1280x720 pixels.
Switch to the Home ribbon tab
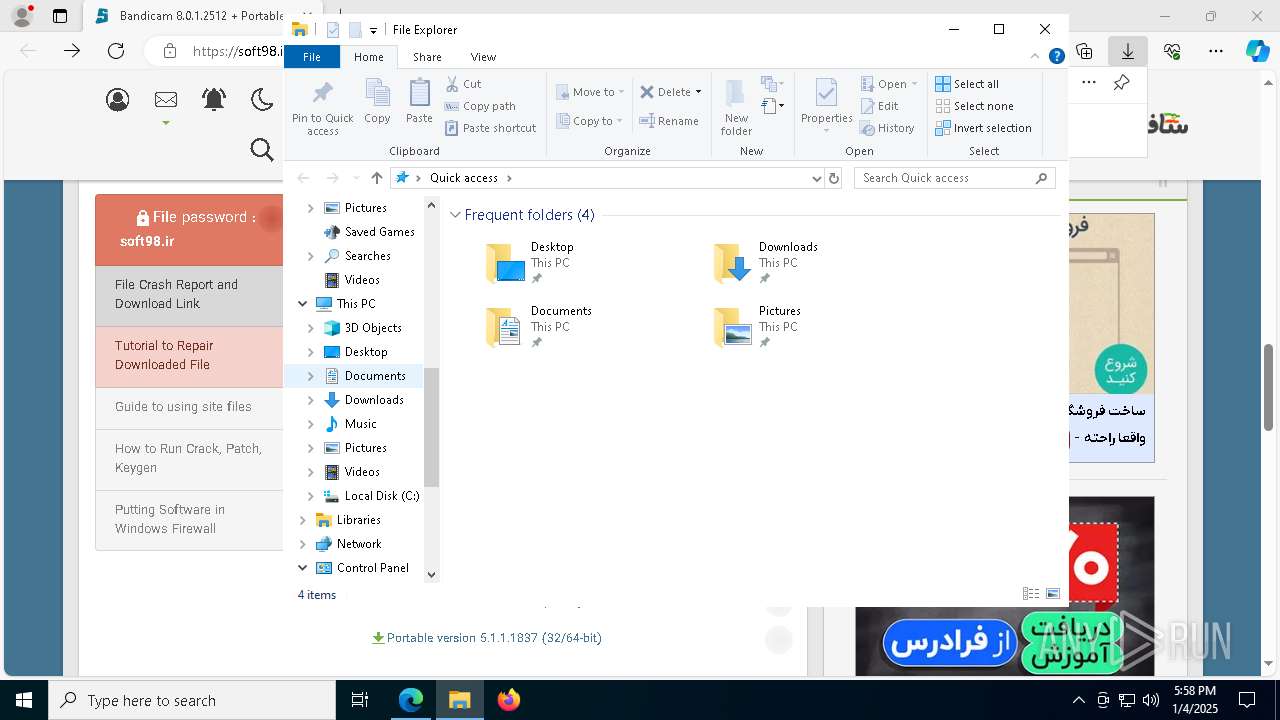pos(368,57)
